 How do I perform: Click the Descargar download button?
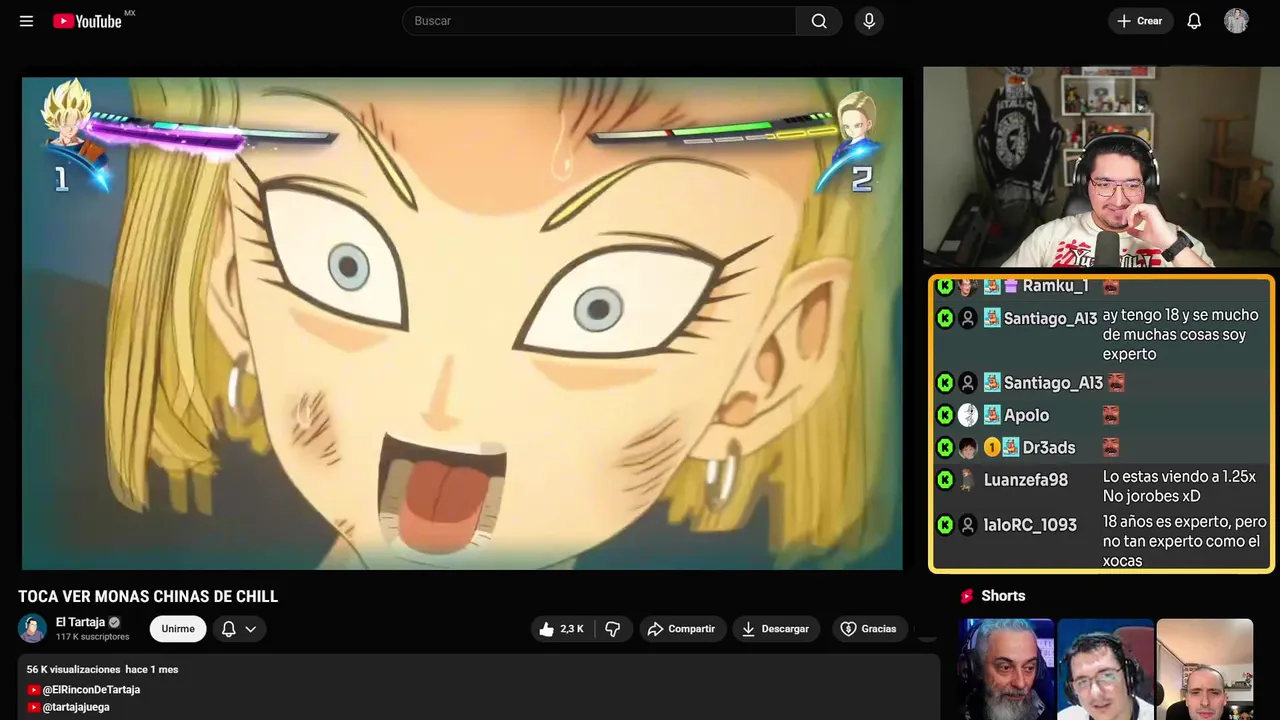(776, 629)
